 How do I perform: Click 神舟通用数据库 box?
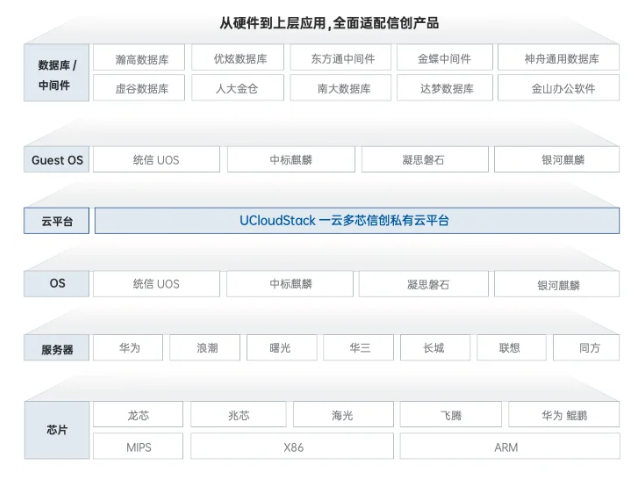coord(559,58)
